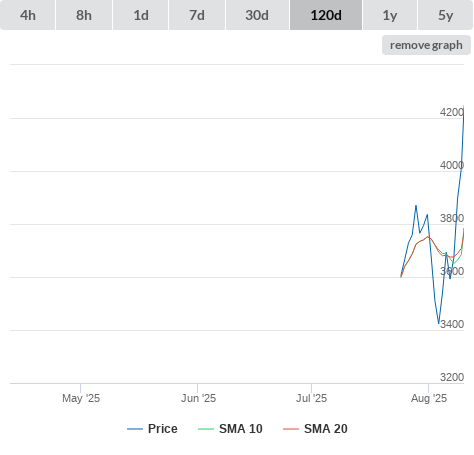Click the Jun '25 x-axis label

click(x=198, y=398)
